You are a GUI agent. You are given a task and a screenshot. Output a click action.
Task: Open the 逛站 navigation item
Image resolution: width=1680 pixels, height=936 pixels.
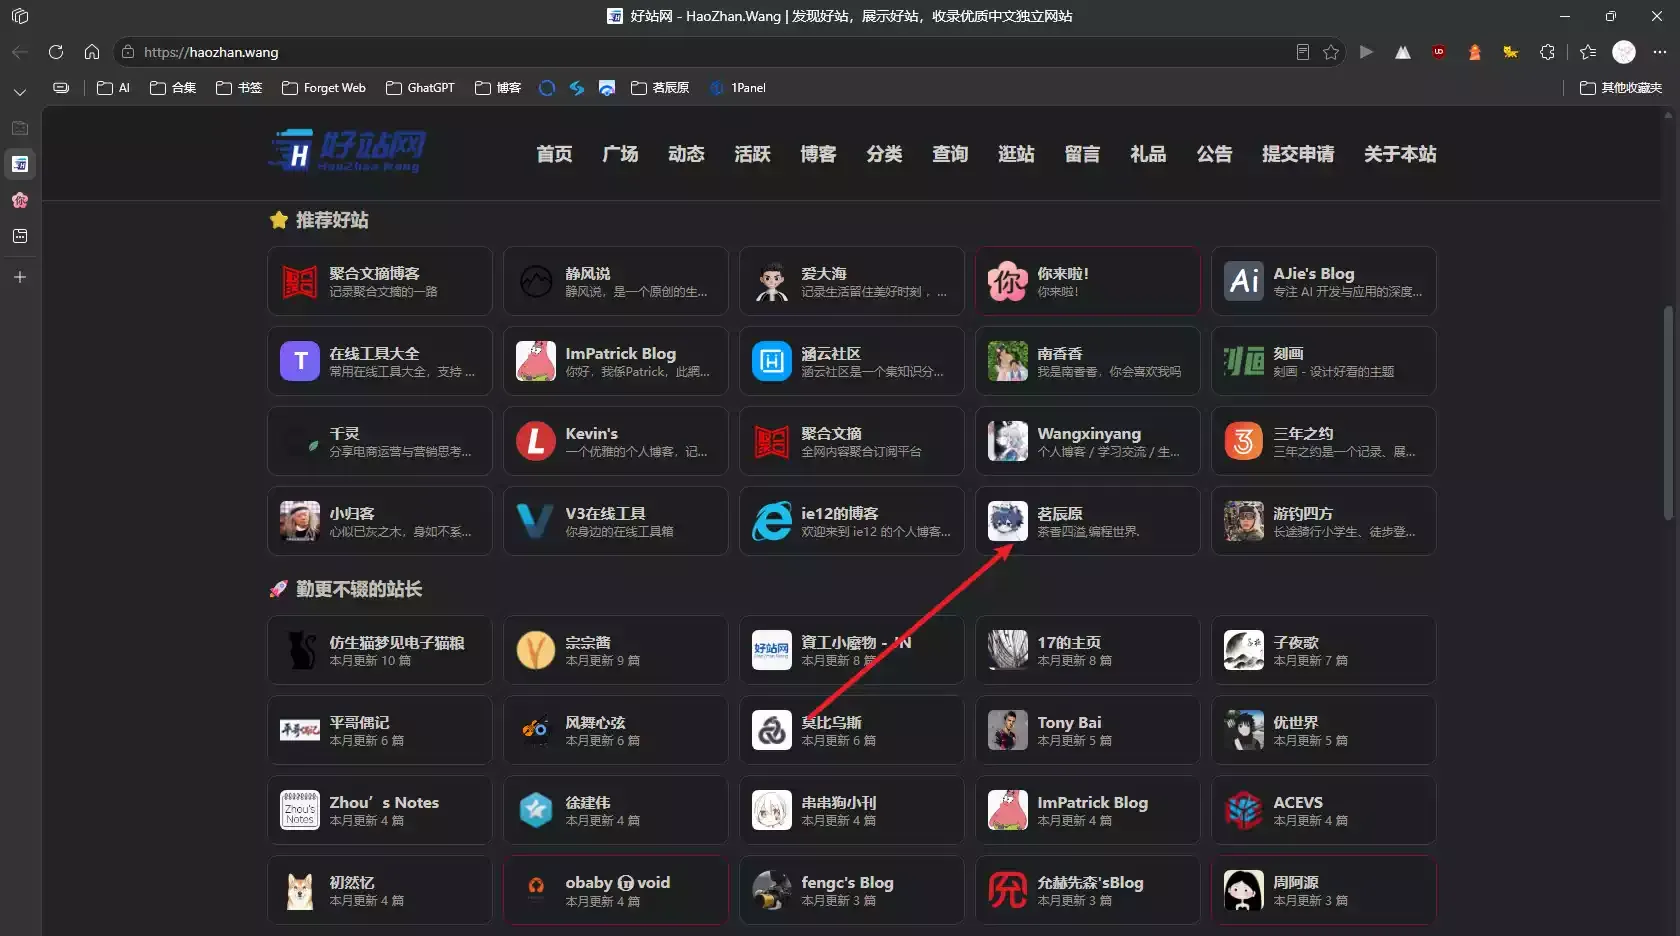pyautogui.click(x=1016, y=154)
